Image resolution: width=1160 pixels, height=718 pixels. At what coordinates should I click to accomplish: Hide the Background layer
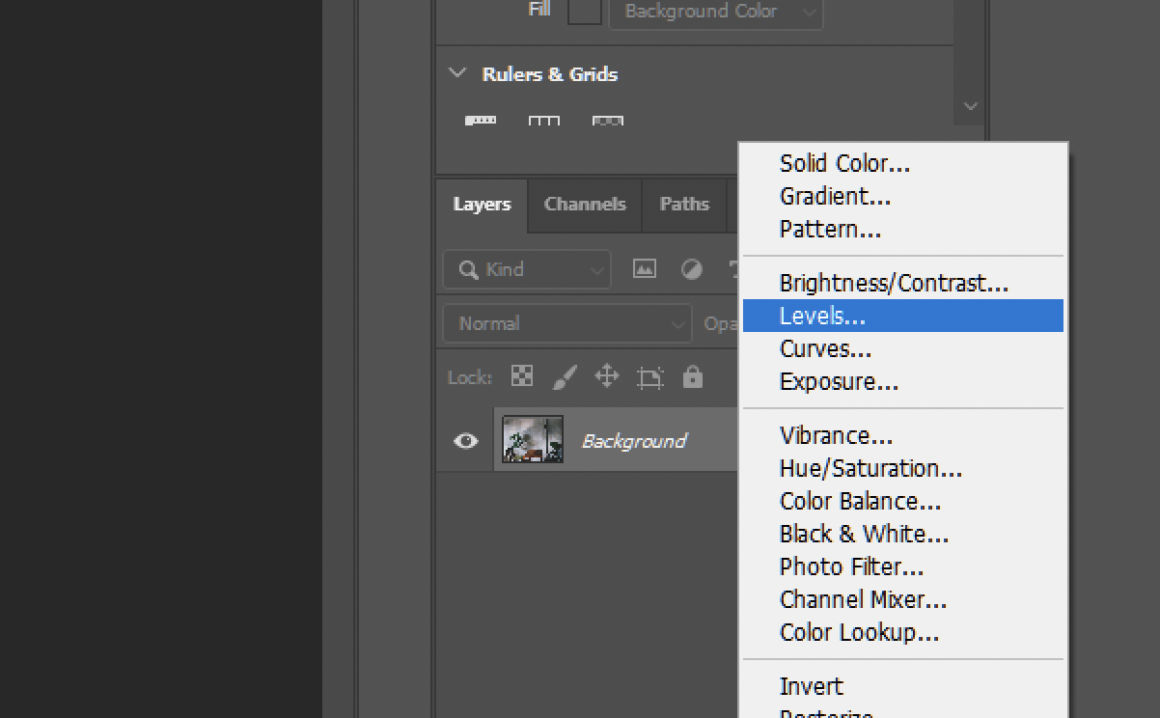coord(464,440)
